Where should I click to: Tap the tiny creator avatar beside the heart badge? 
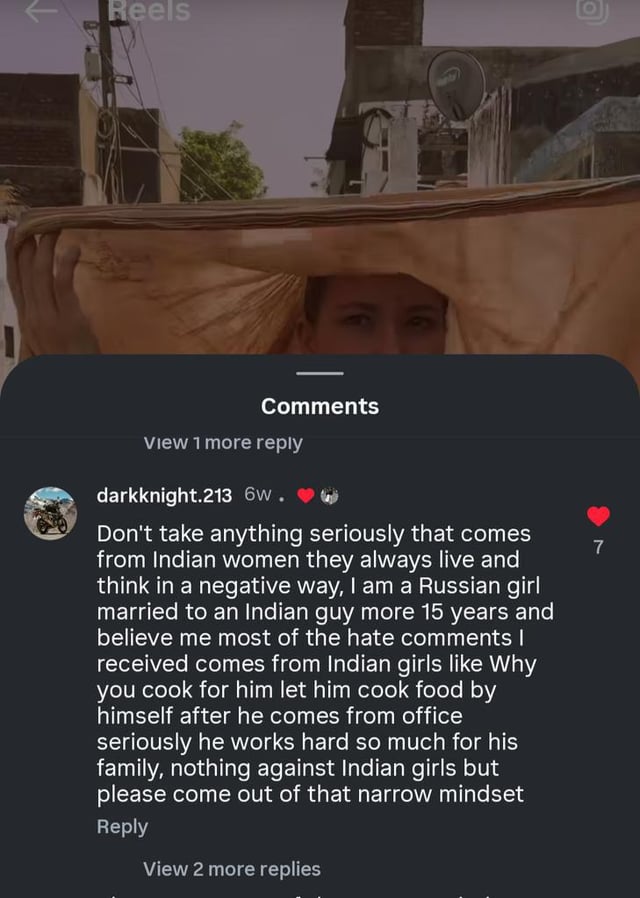coord(329,495)
